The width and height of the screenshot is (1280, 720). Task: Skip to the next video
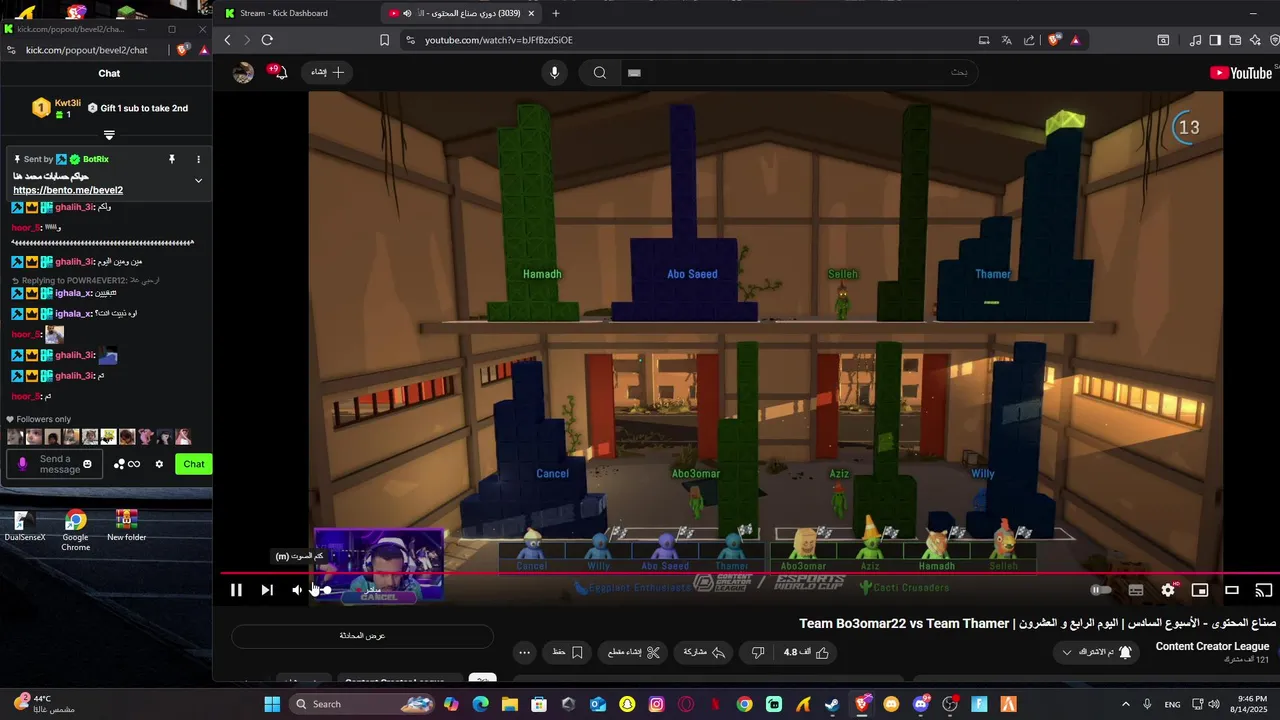267,590
